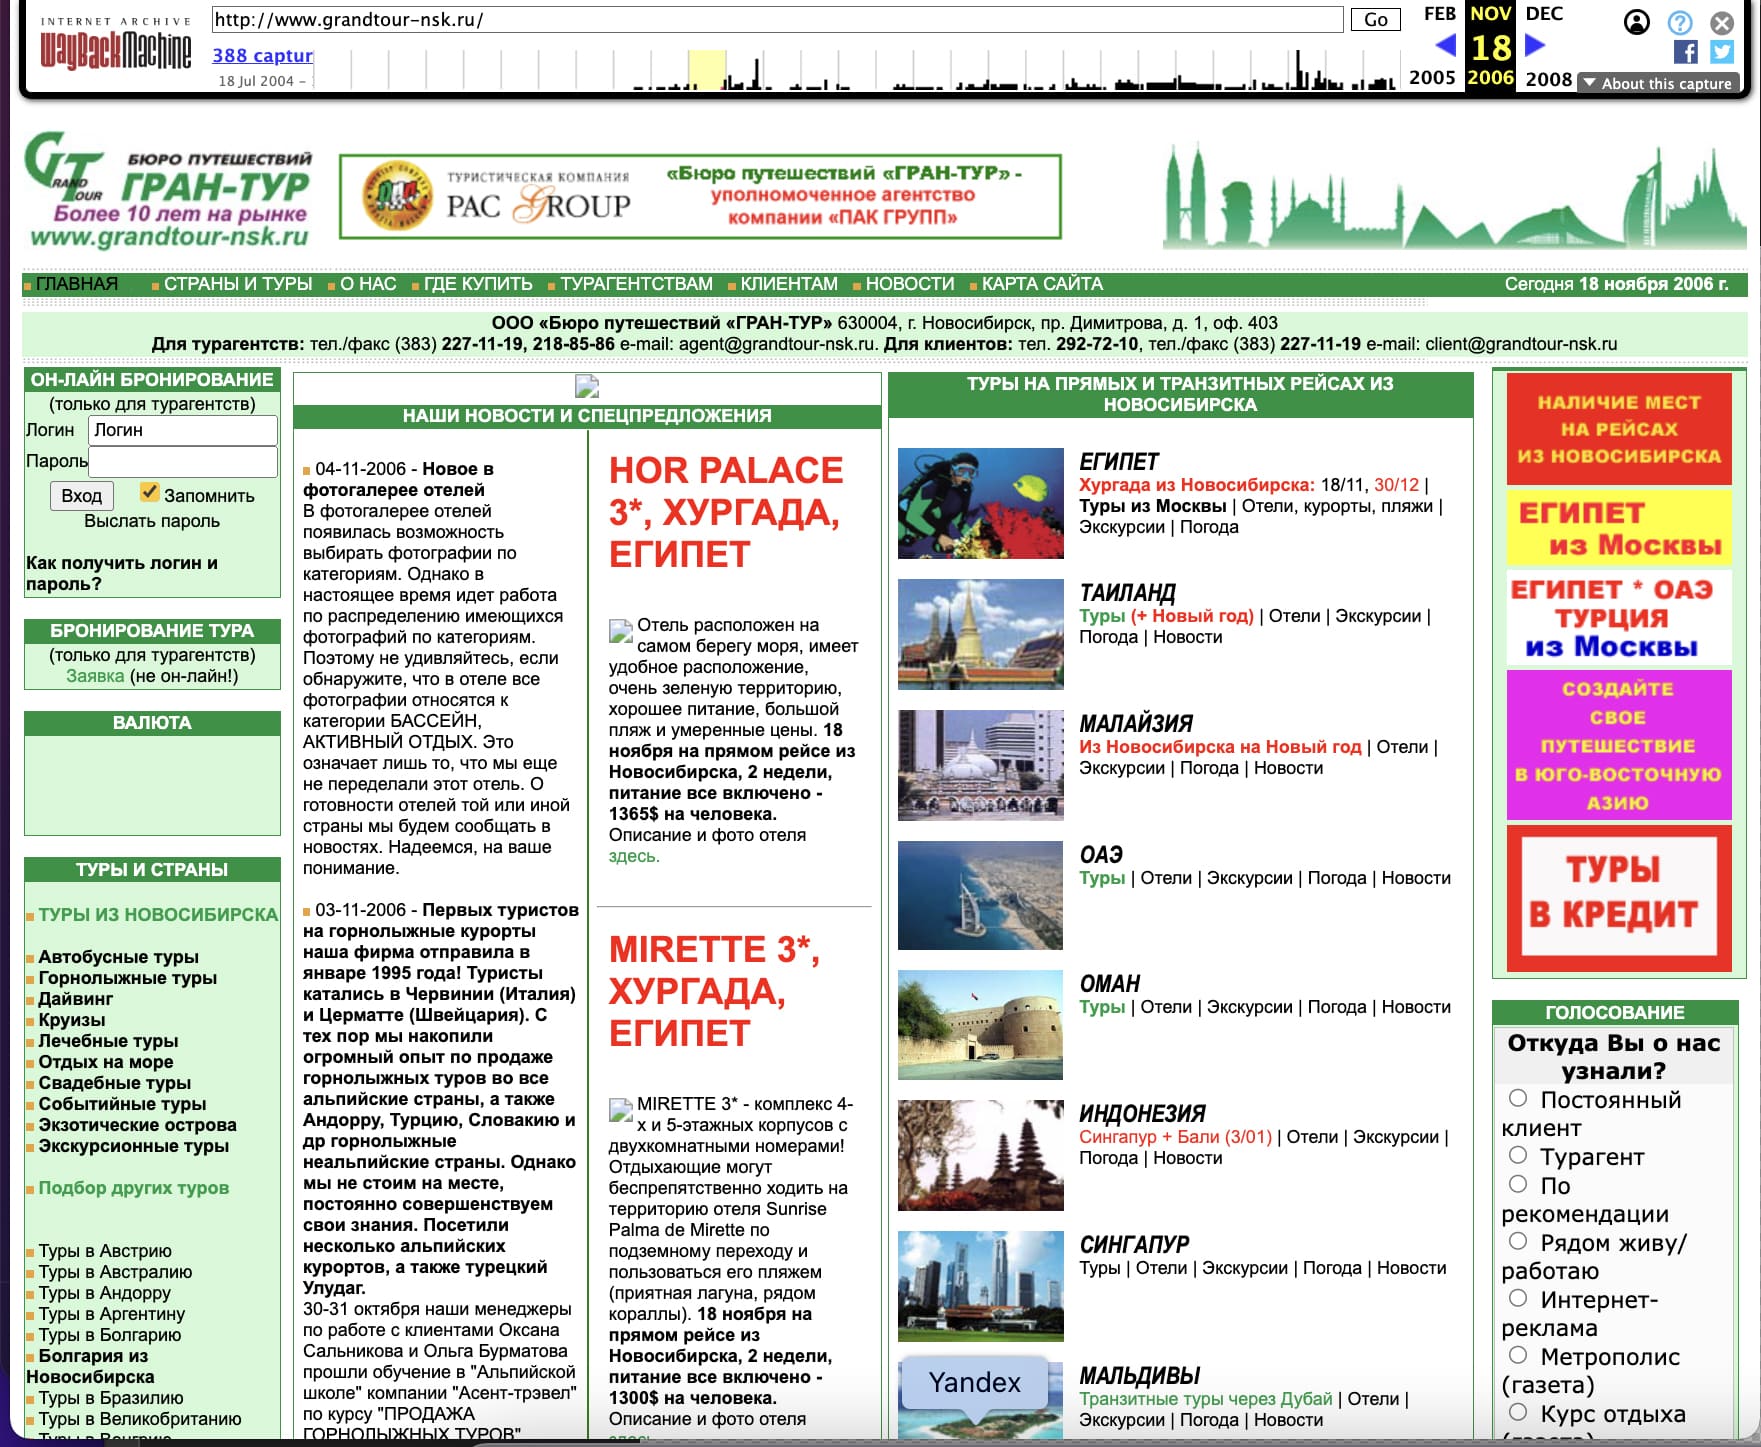Viewport: 1761px width, 1447px height.
Task: Click the Вход login button
Action: (81, 496)
